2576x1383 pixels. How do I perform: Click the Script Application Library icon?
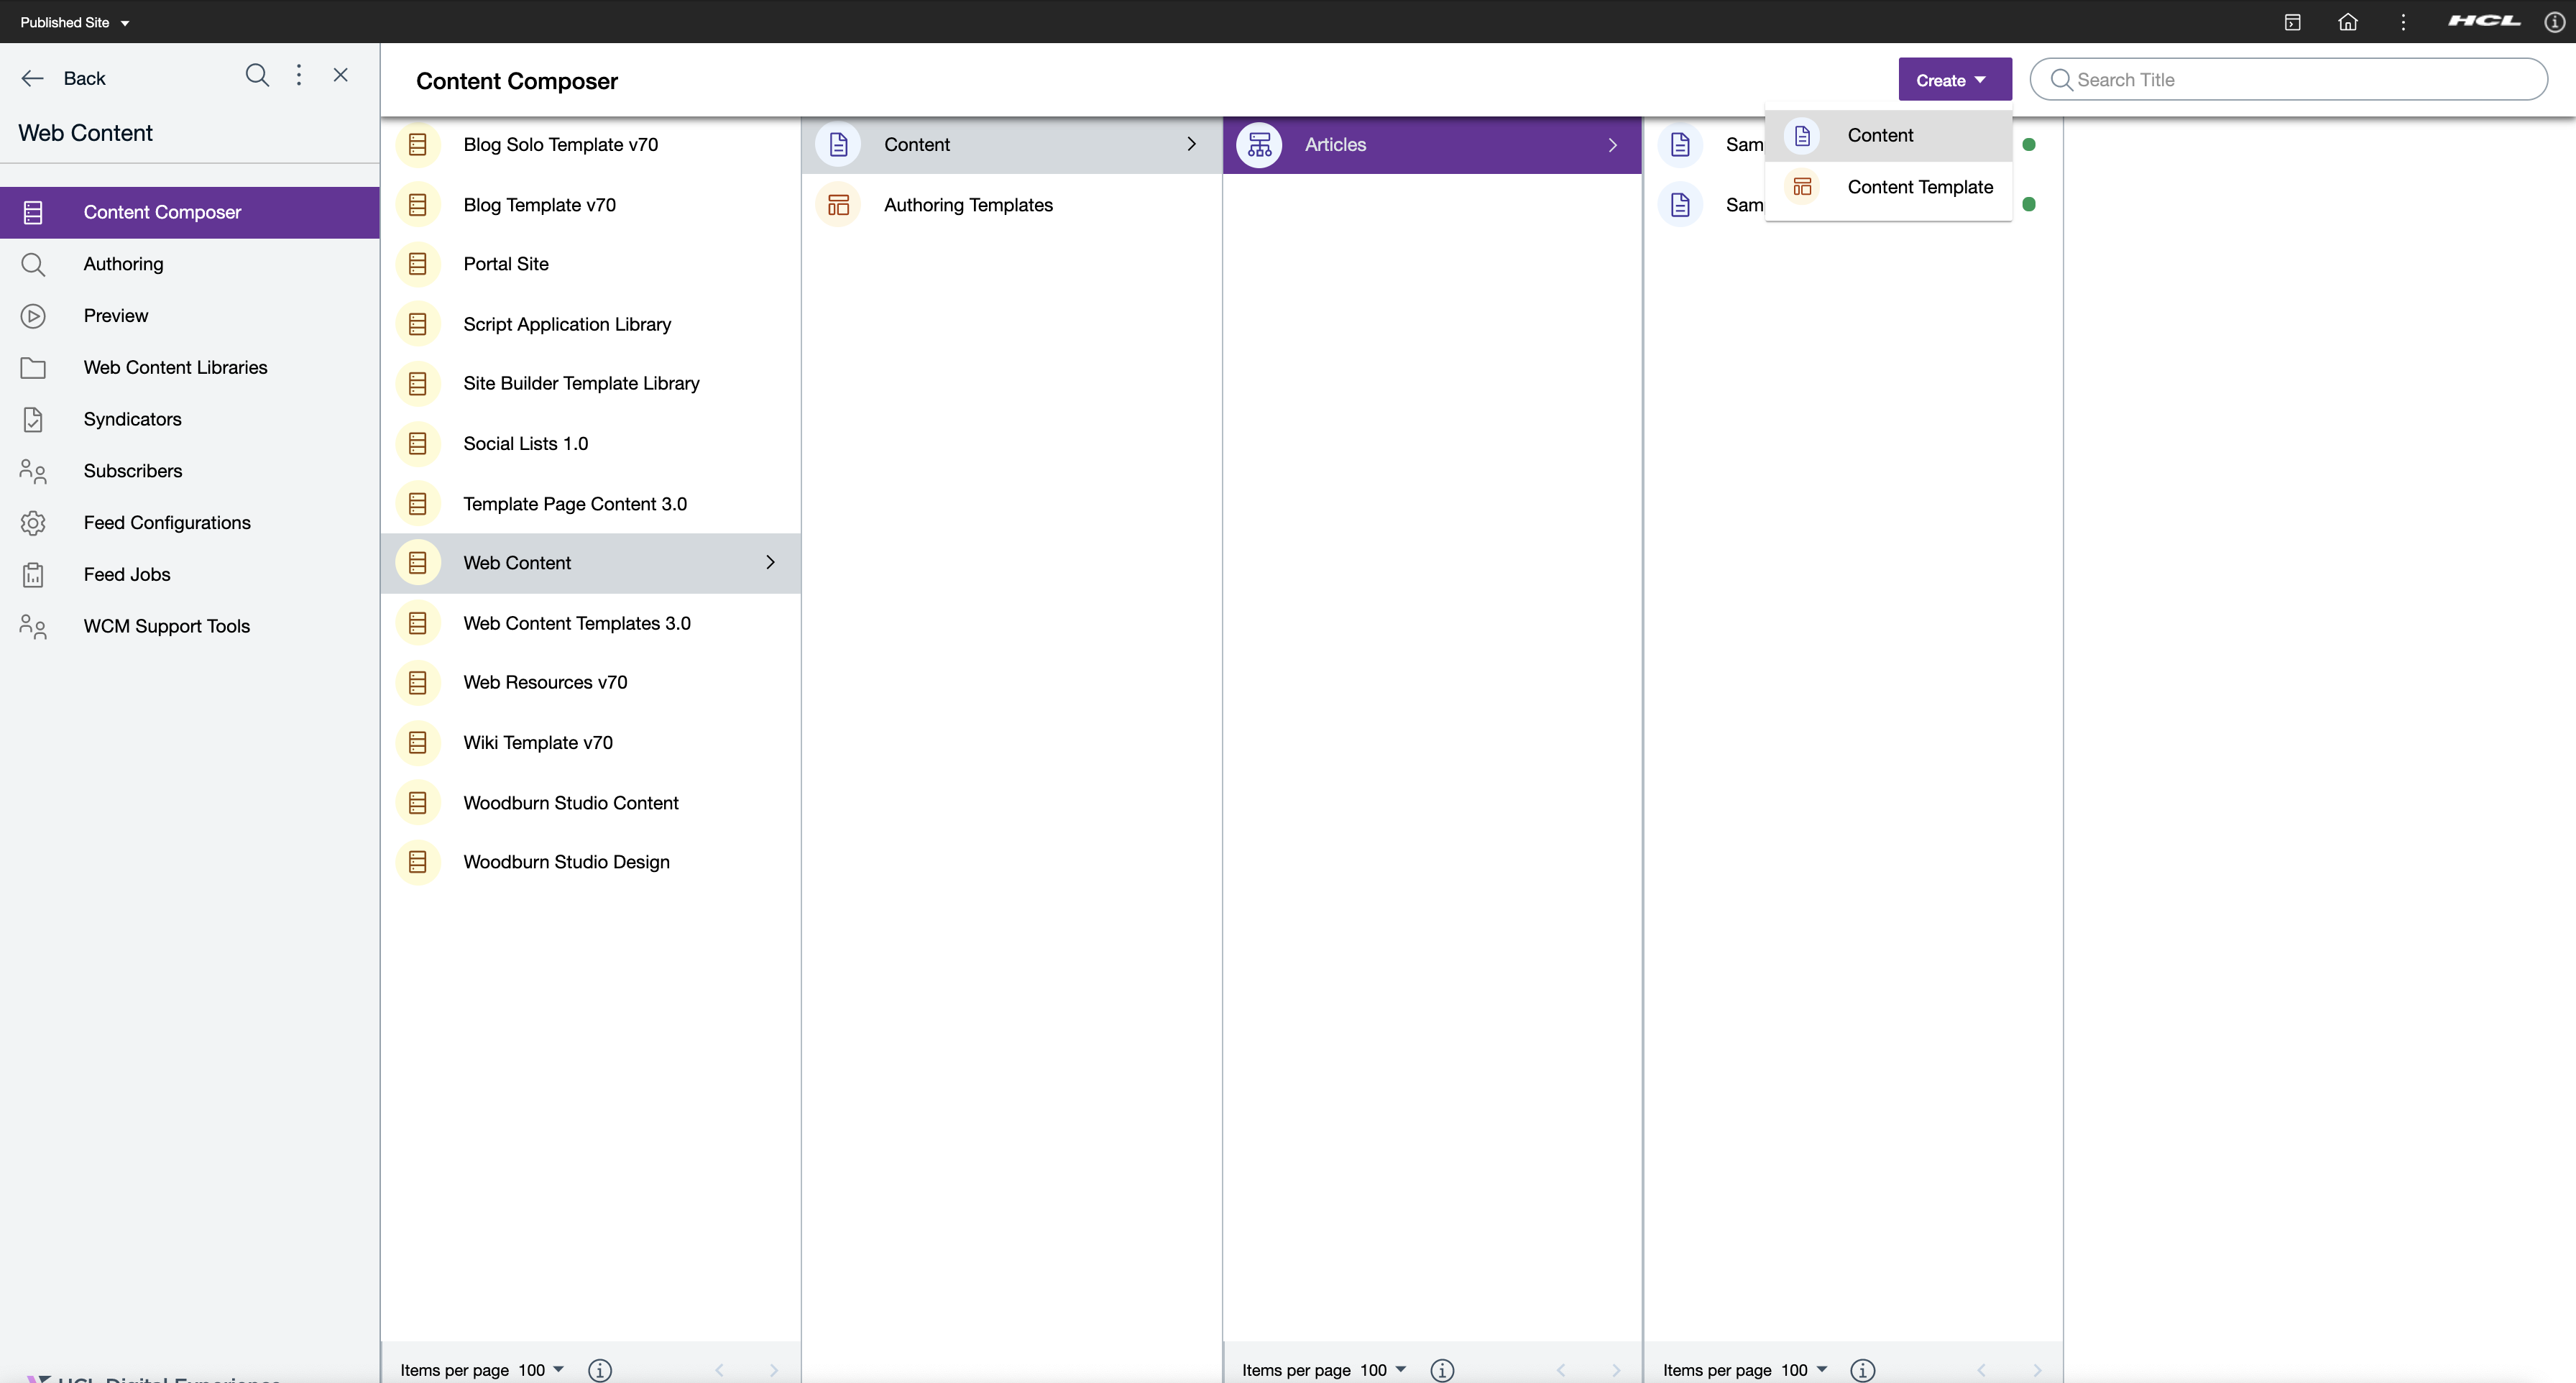[418, 324]
